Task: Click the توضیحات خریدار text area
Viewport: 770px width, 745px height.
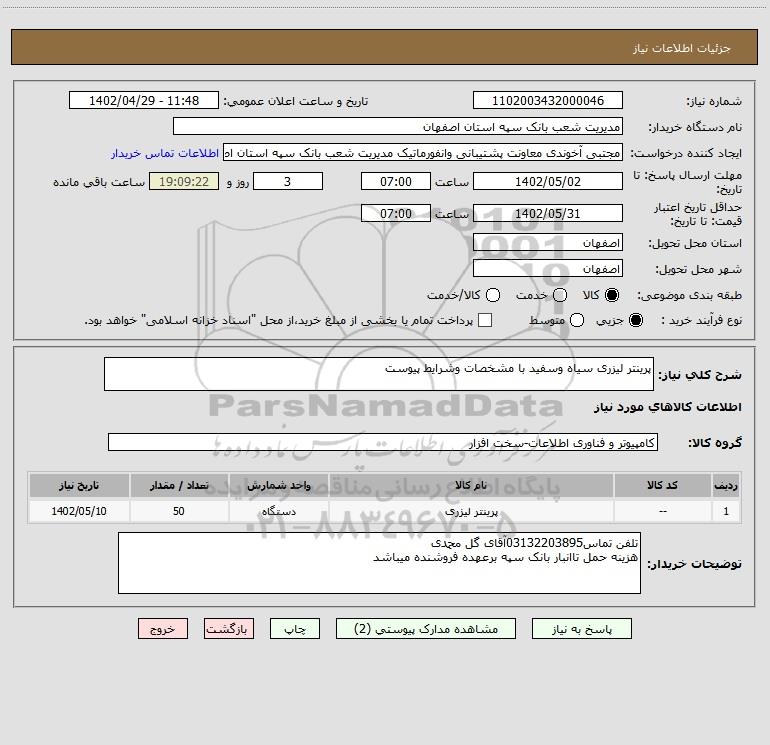Action: click(x=379, y=563)
